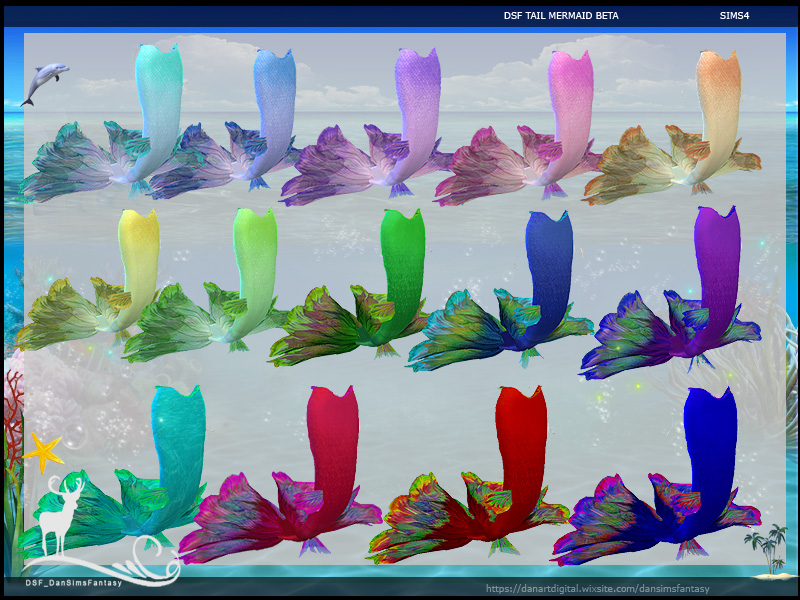
Task: Open the danartdigital.wixsite.com link
Action: pyautogui.click(x=597, y=589)
